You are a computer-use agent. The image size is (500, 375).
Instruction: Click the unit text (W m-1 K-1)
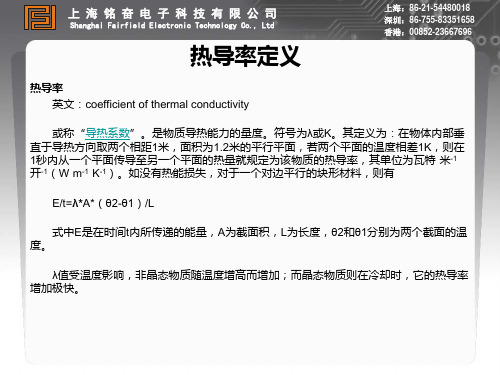click(x=83, y=173)
